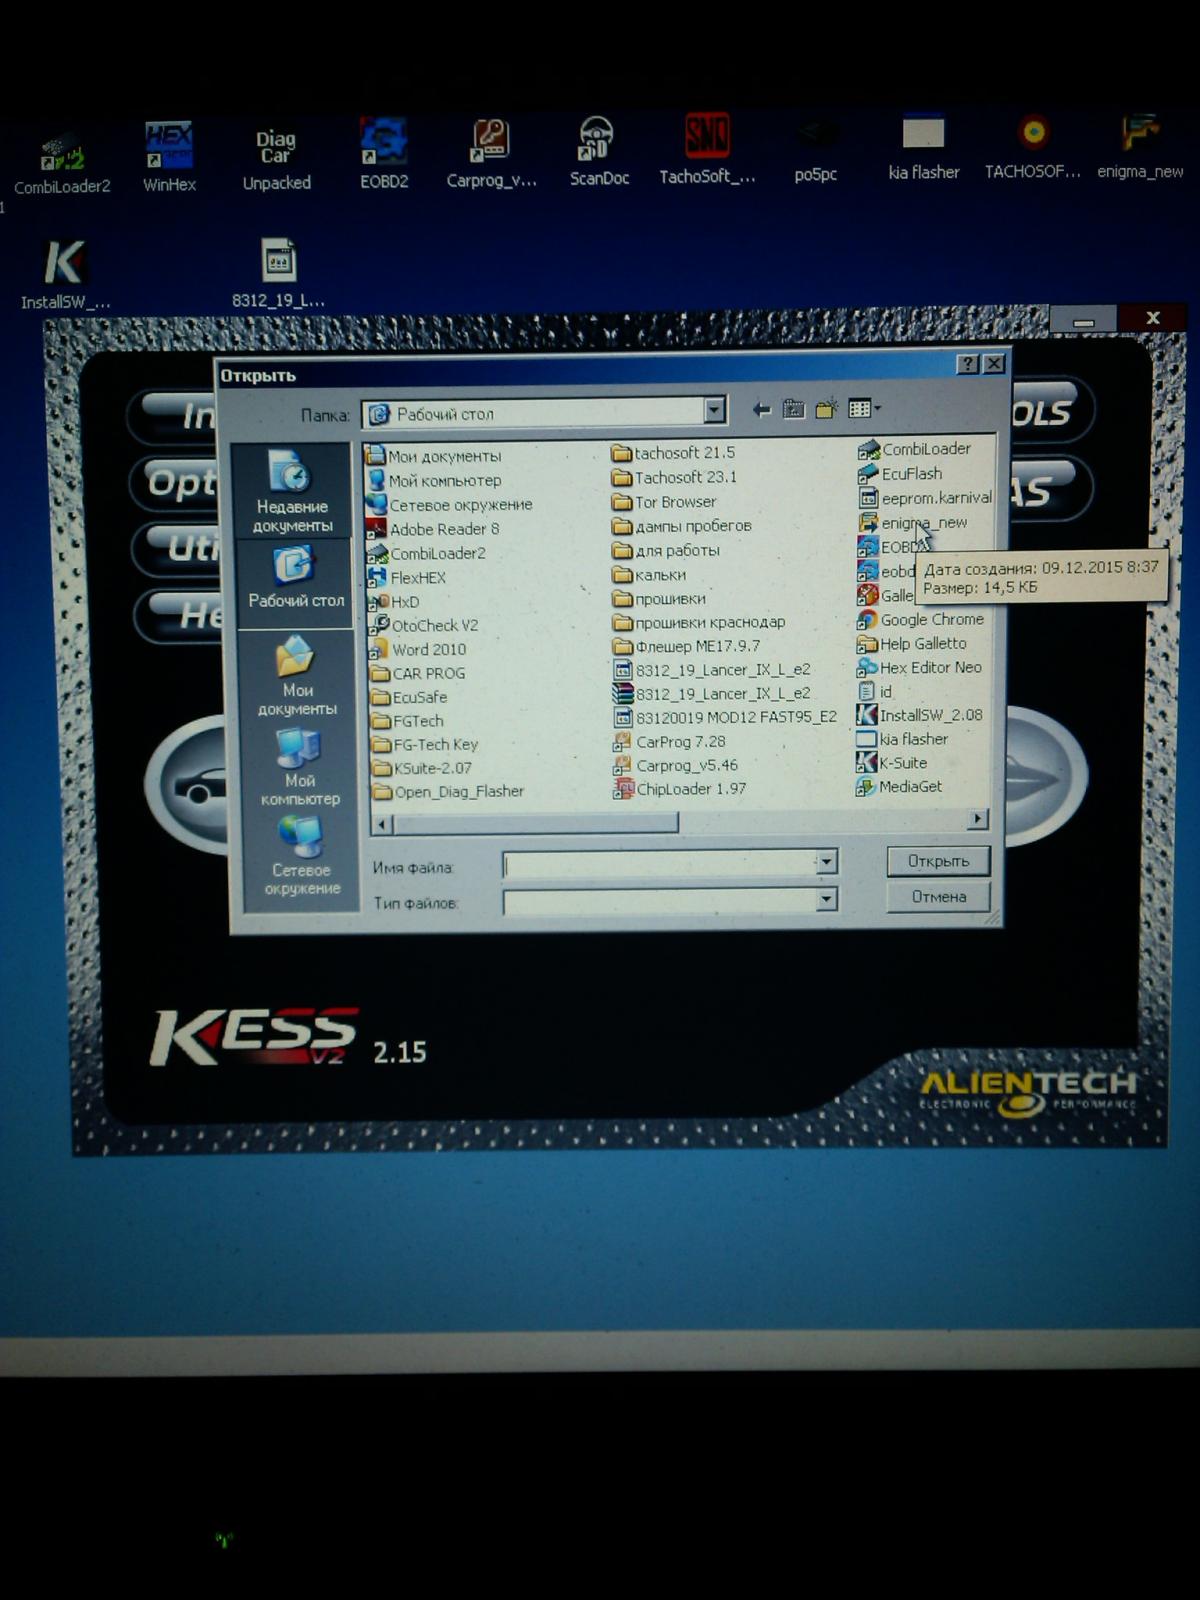Screen dimensions: 1200x1600
Task: Click the Имя файла text field
Action: click(x=660, y=863)
